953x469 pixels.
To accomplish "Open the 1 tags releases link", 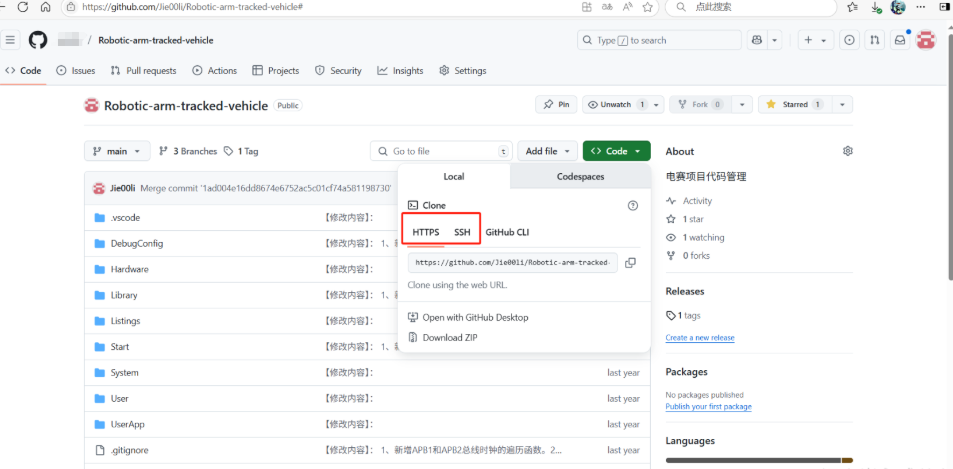I will (683, 315).
